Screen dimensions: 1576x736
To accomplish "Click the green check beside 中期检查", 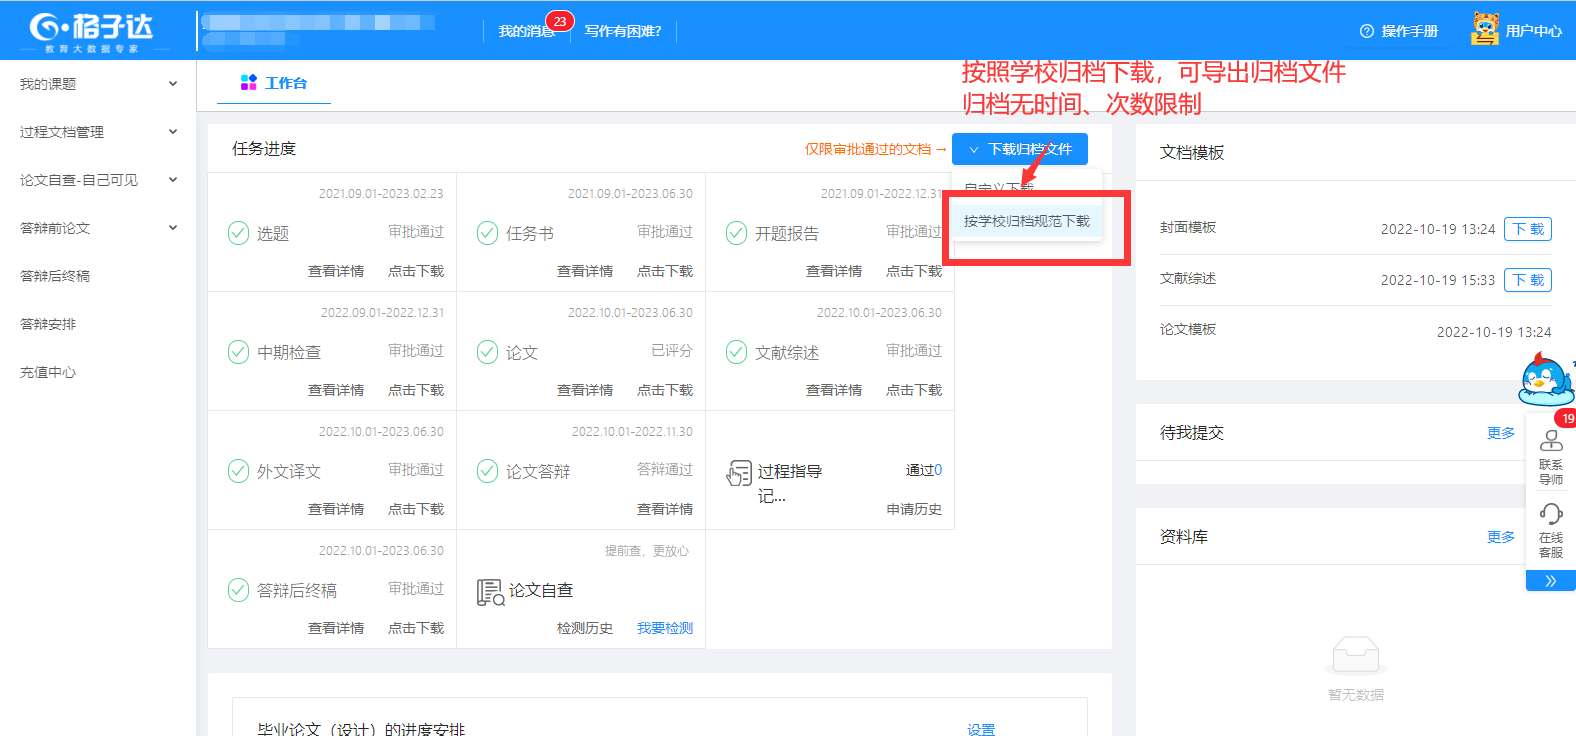I will [x=238, y=352].
